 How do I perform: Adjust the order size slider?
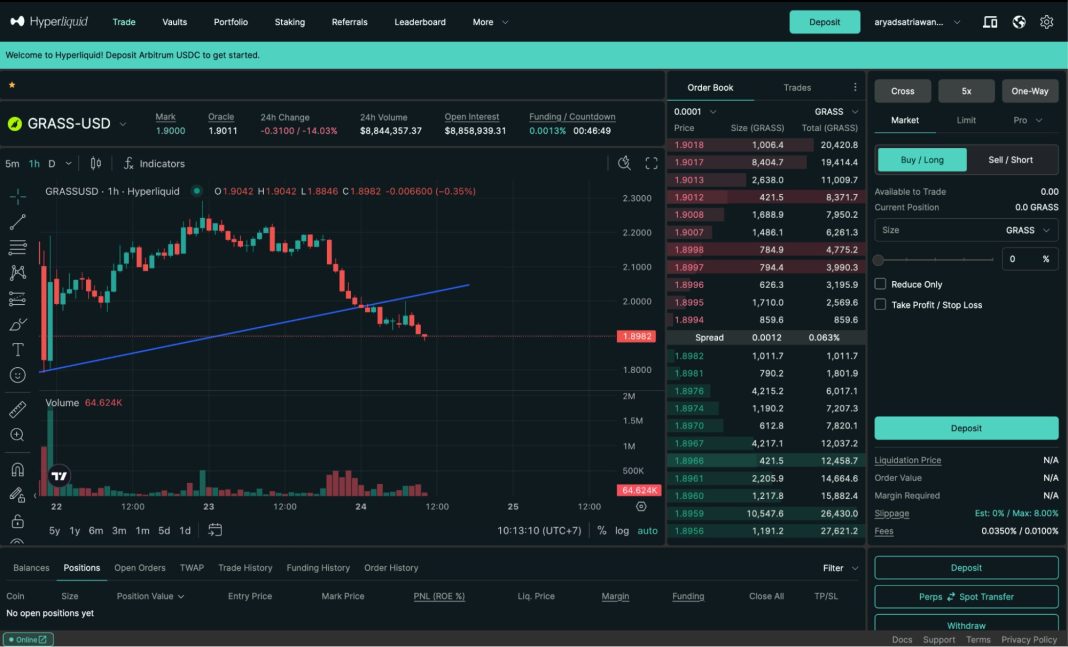click(880, 259)
